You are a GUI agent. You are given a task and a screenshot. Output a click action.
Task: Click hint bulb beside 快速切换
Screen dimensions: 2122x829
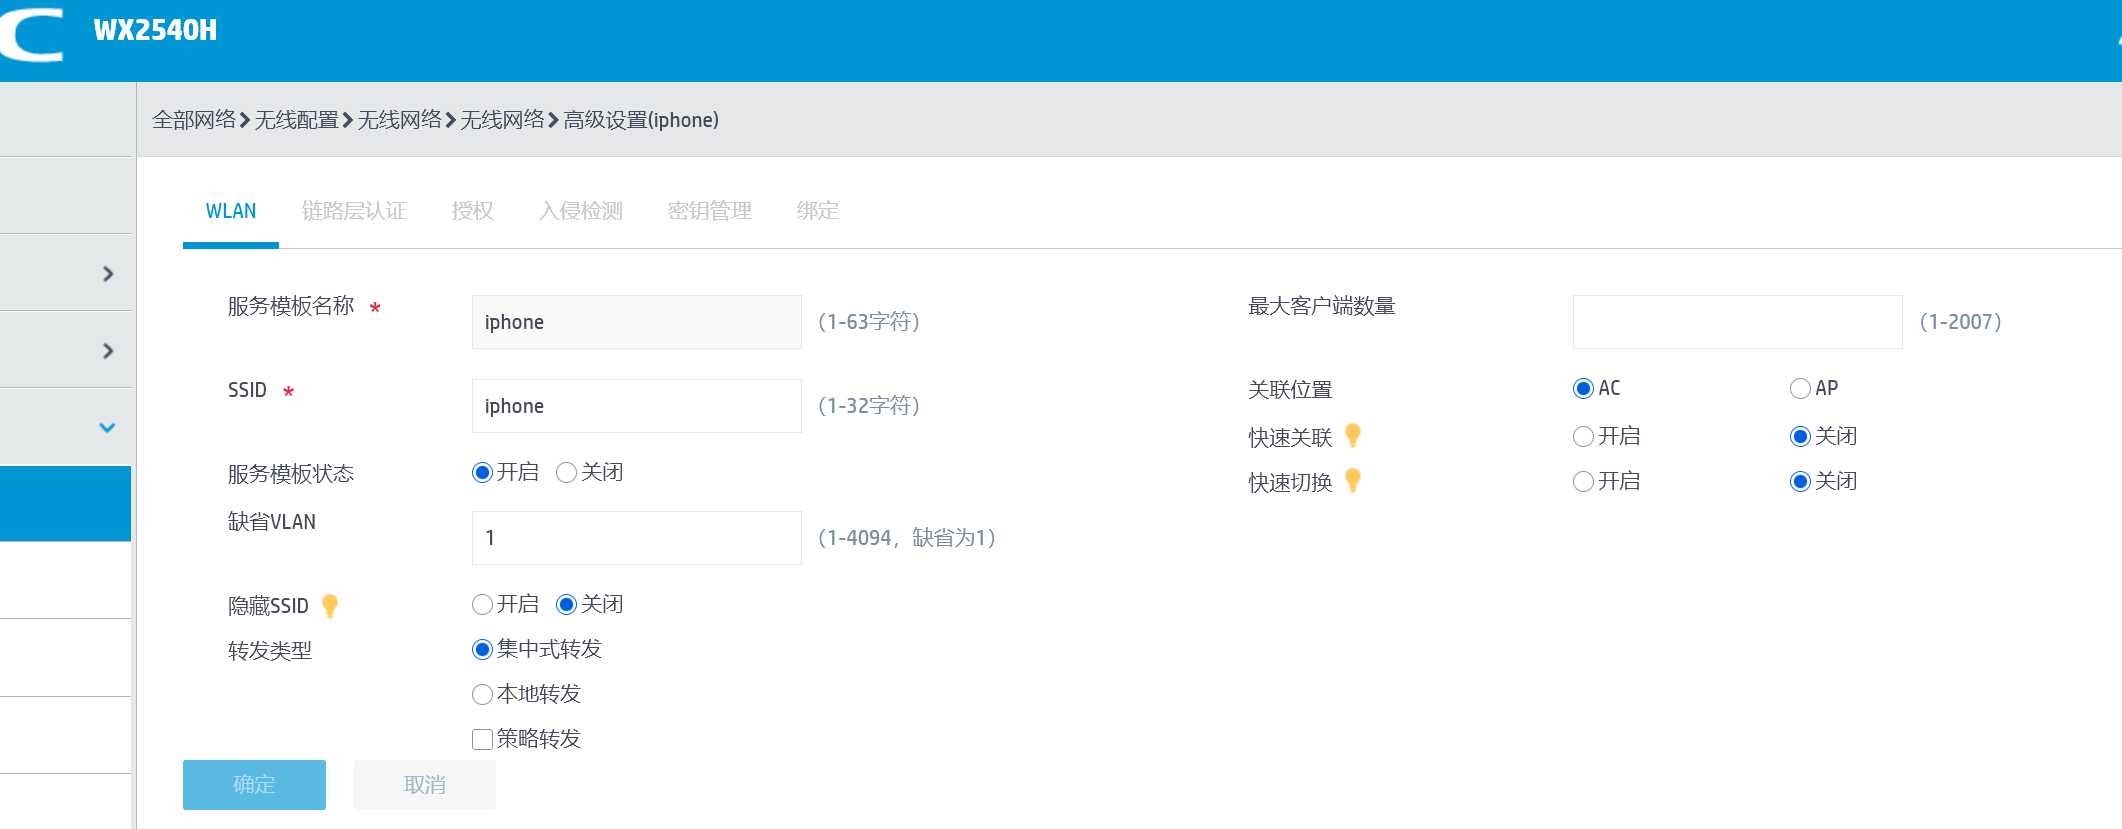pos(1353,480)
